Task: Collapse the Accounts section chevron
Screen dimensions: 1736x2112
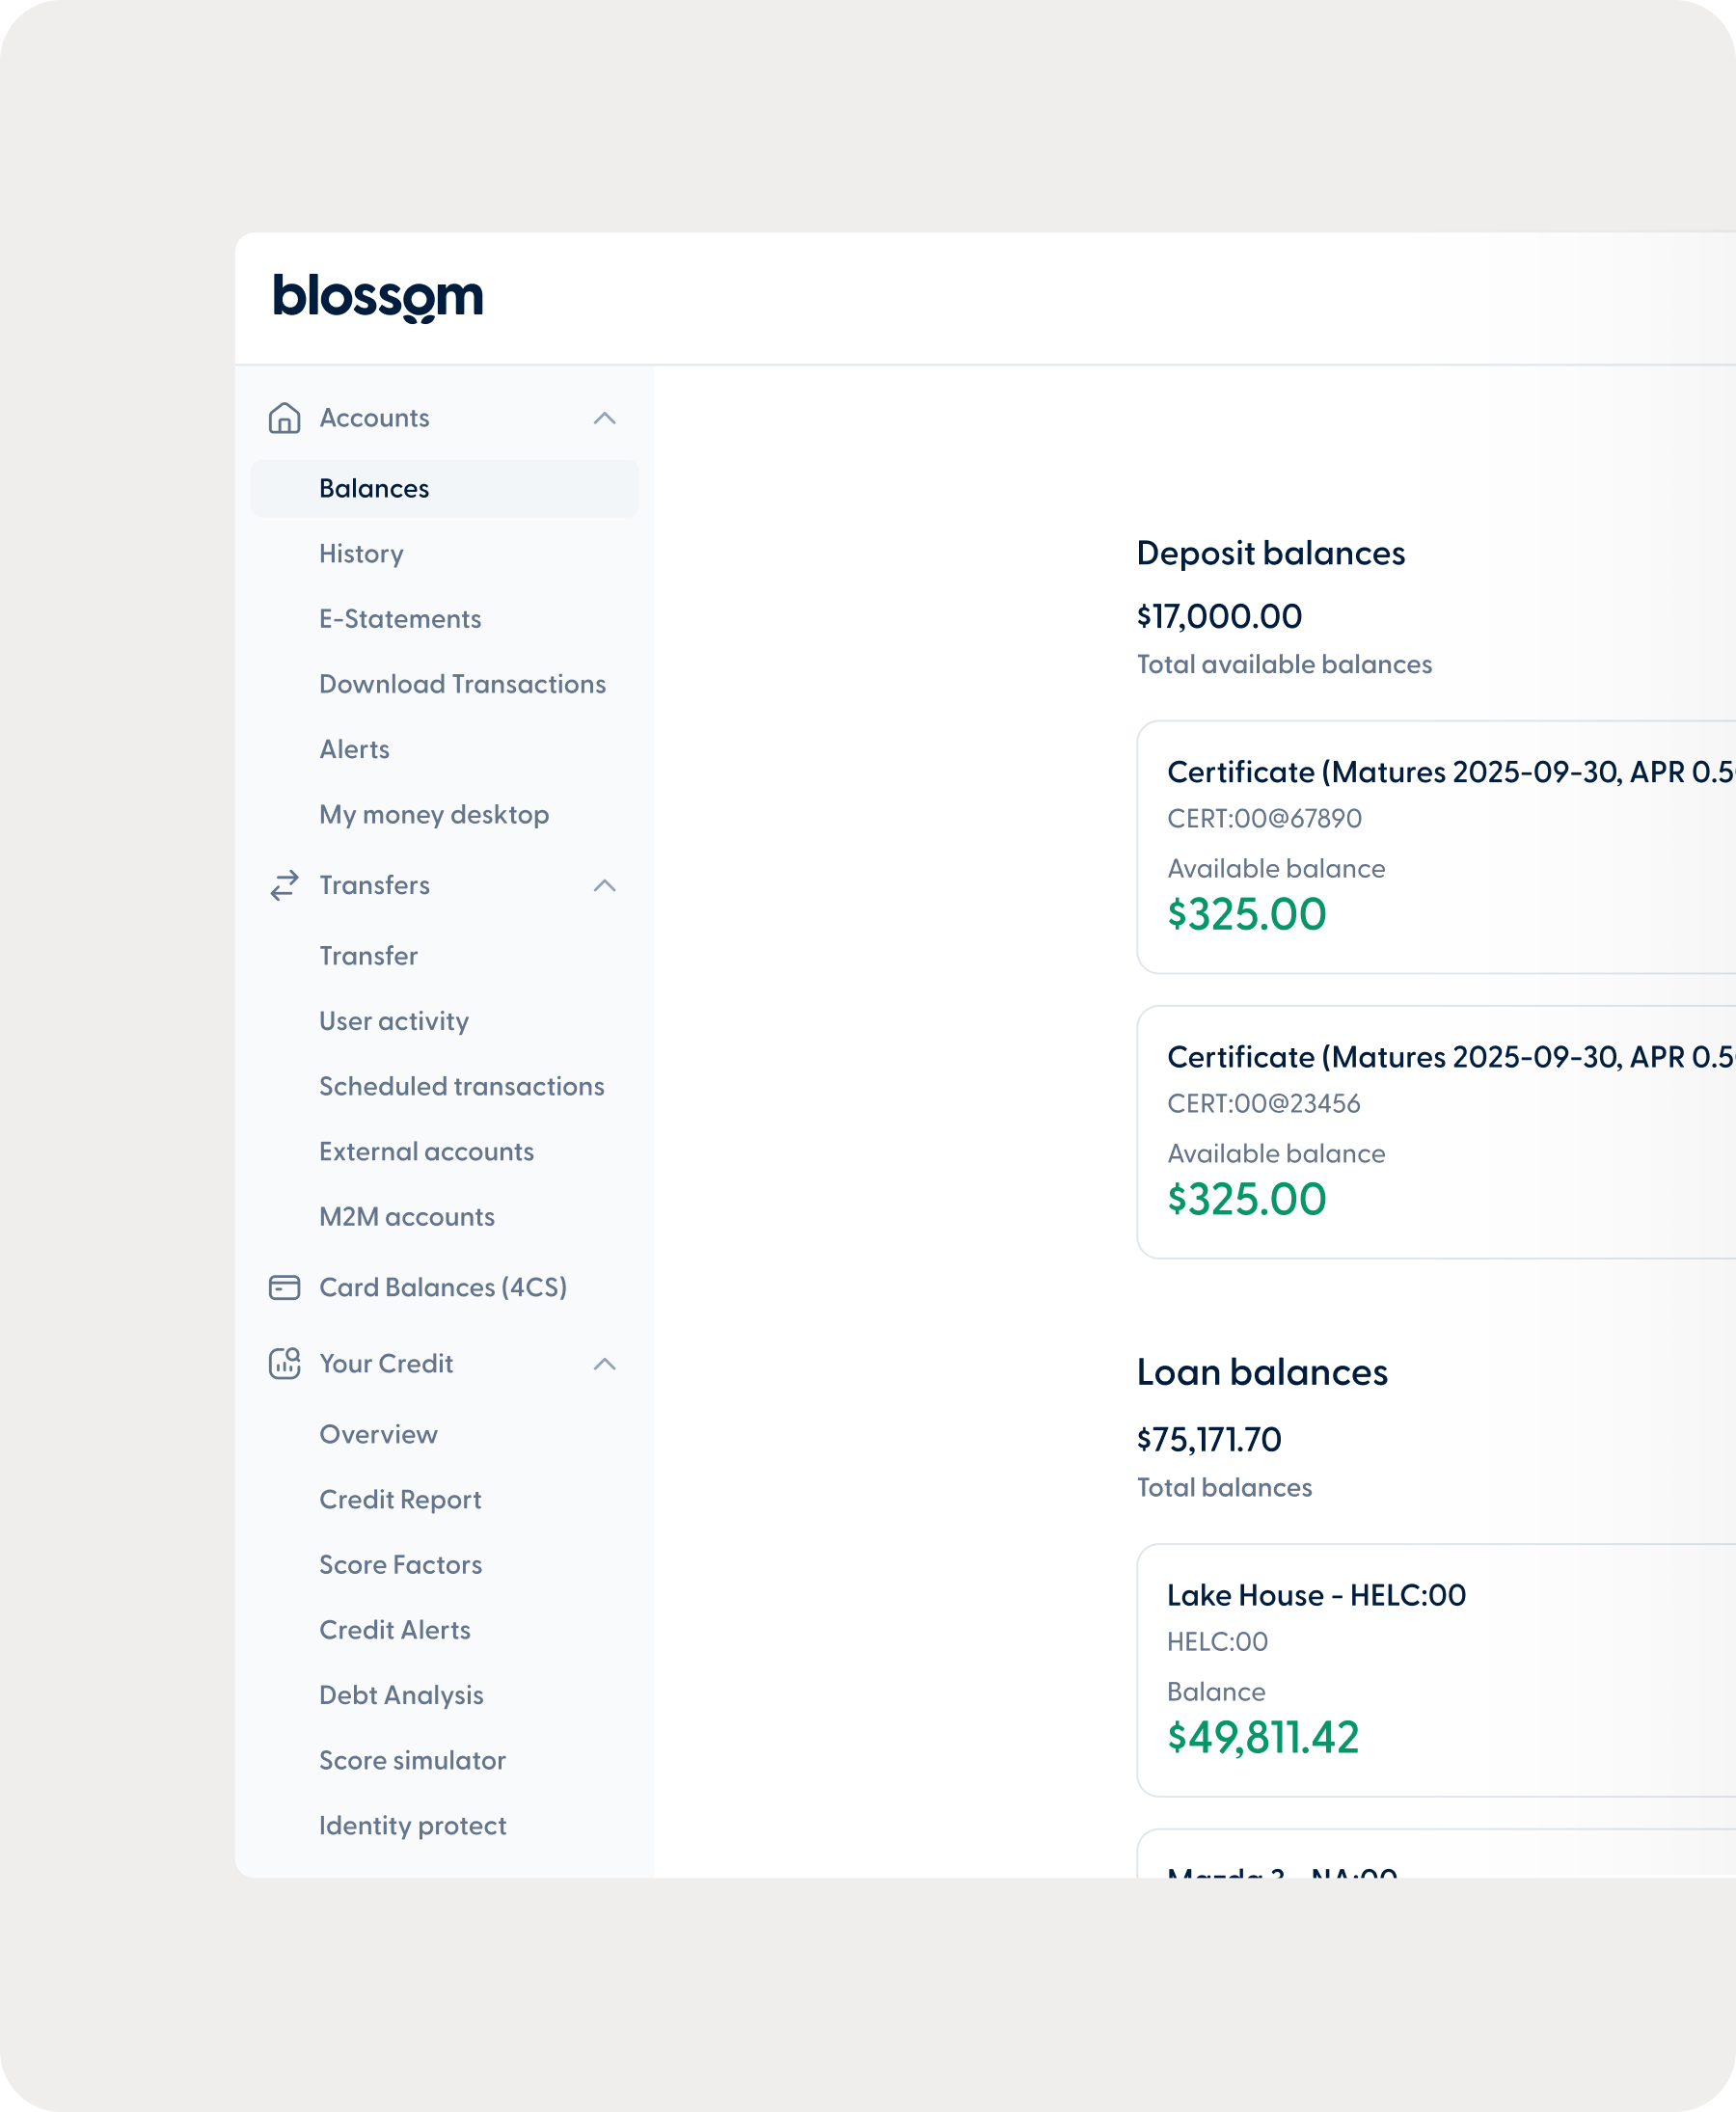Action: click(604, 418)
